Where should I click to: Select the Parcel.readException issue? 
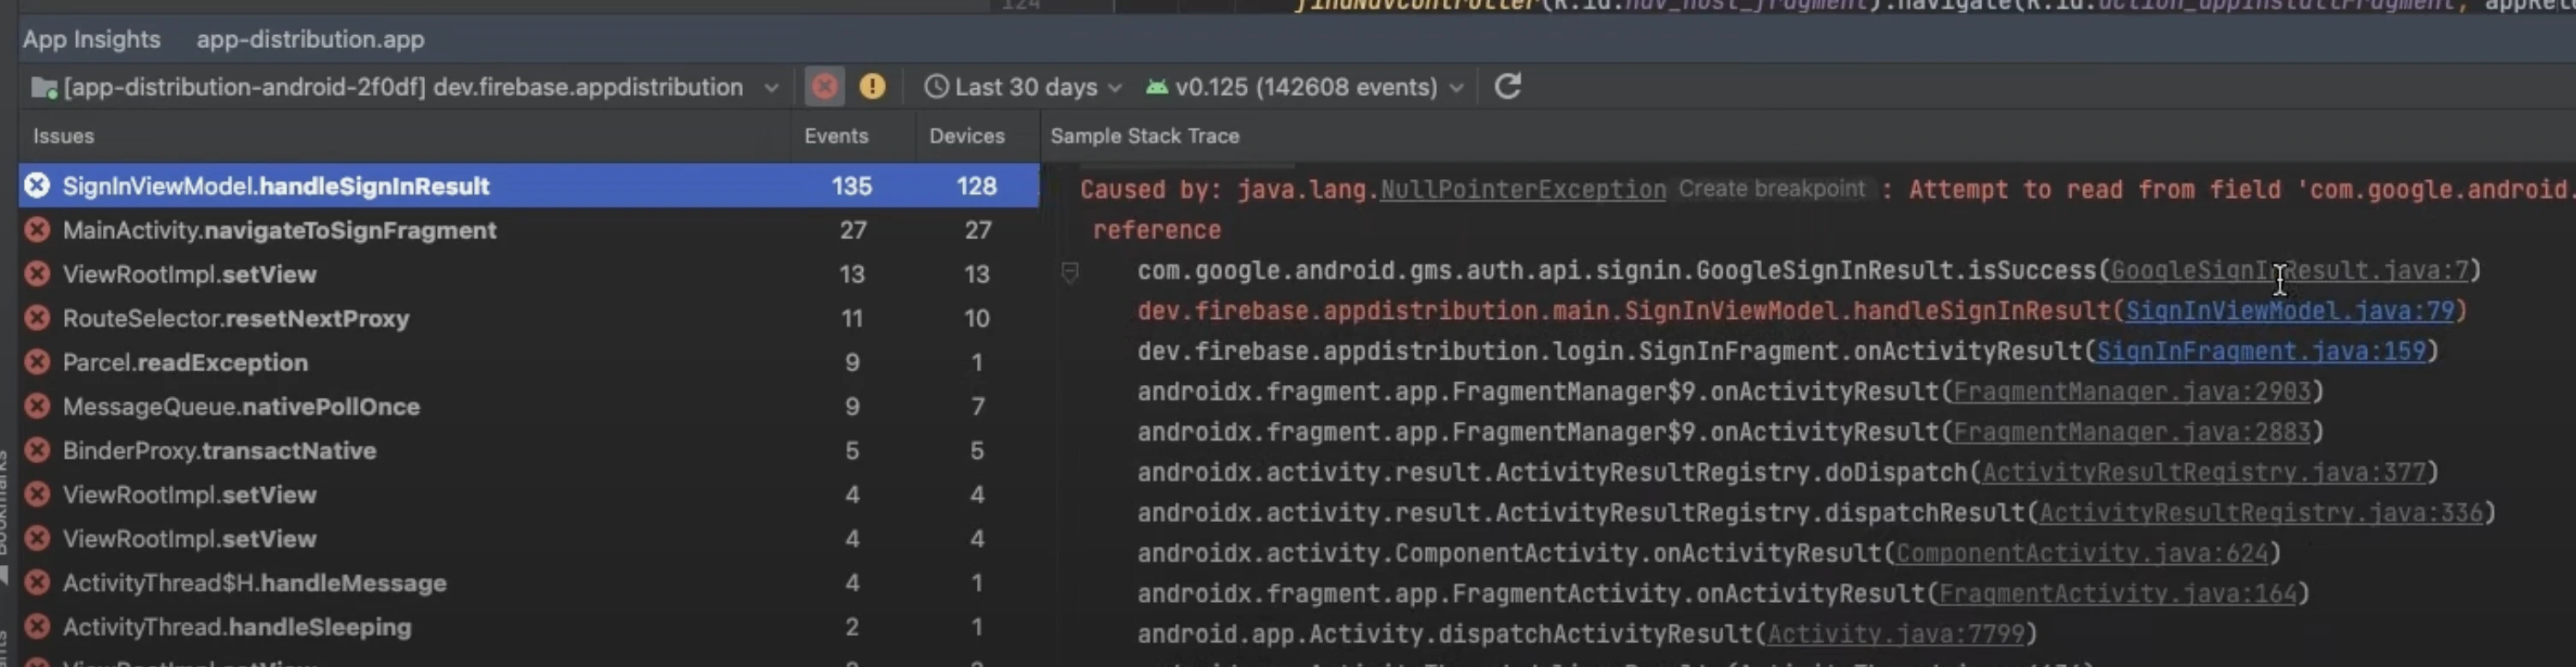point(529,362)
